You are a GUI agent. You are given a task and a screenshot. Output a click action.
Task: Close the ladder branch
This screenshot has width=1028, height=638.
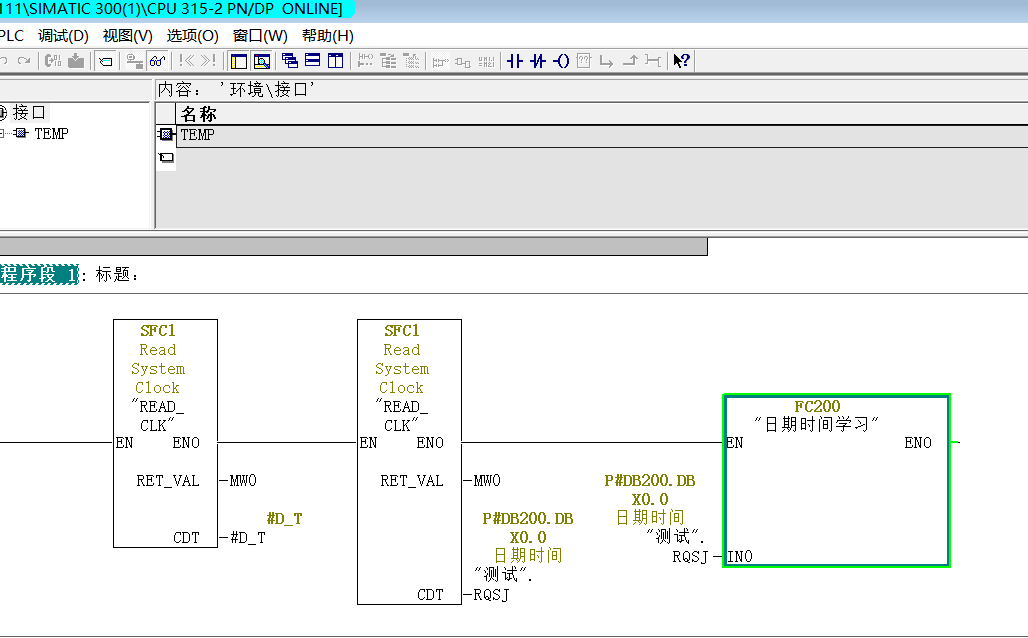[629, 61]
